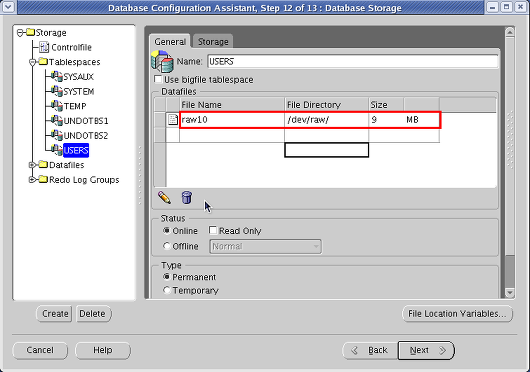Collapse the Storage root node
The image size is (530, 372).
click(20, 33)
